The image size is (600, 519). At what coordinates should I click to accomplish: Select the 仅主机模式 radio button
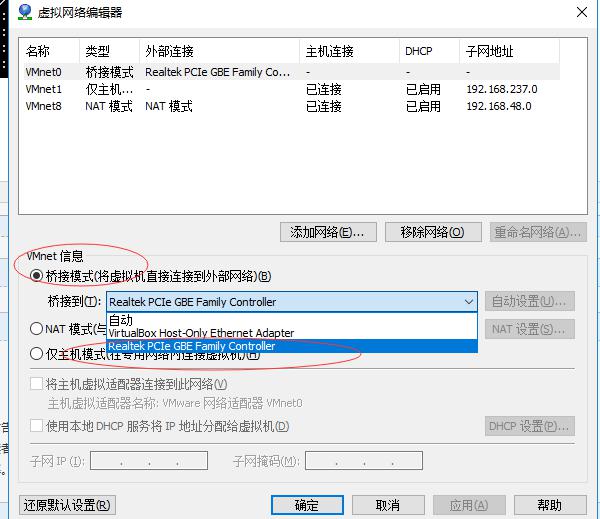[36, 353]
